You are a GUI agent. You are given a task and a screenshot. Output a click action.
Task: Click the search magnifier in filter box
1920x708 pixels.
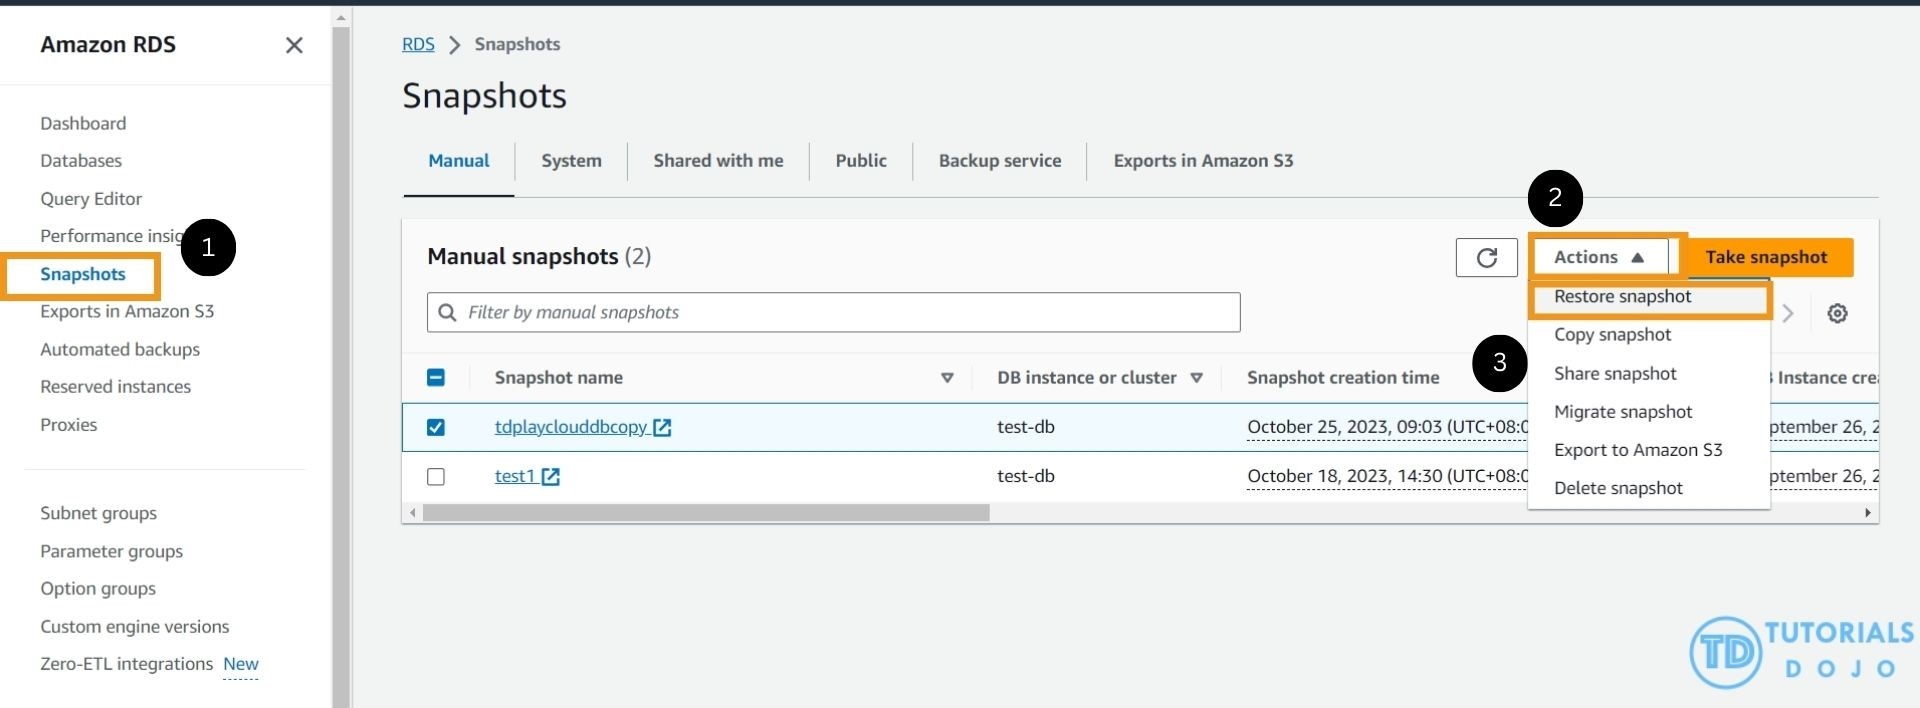click(x=447, y=313)
